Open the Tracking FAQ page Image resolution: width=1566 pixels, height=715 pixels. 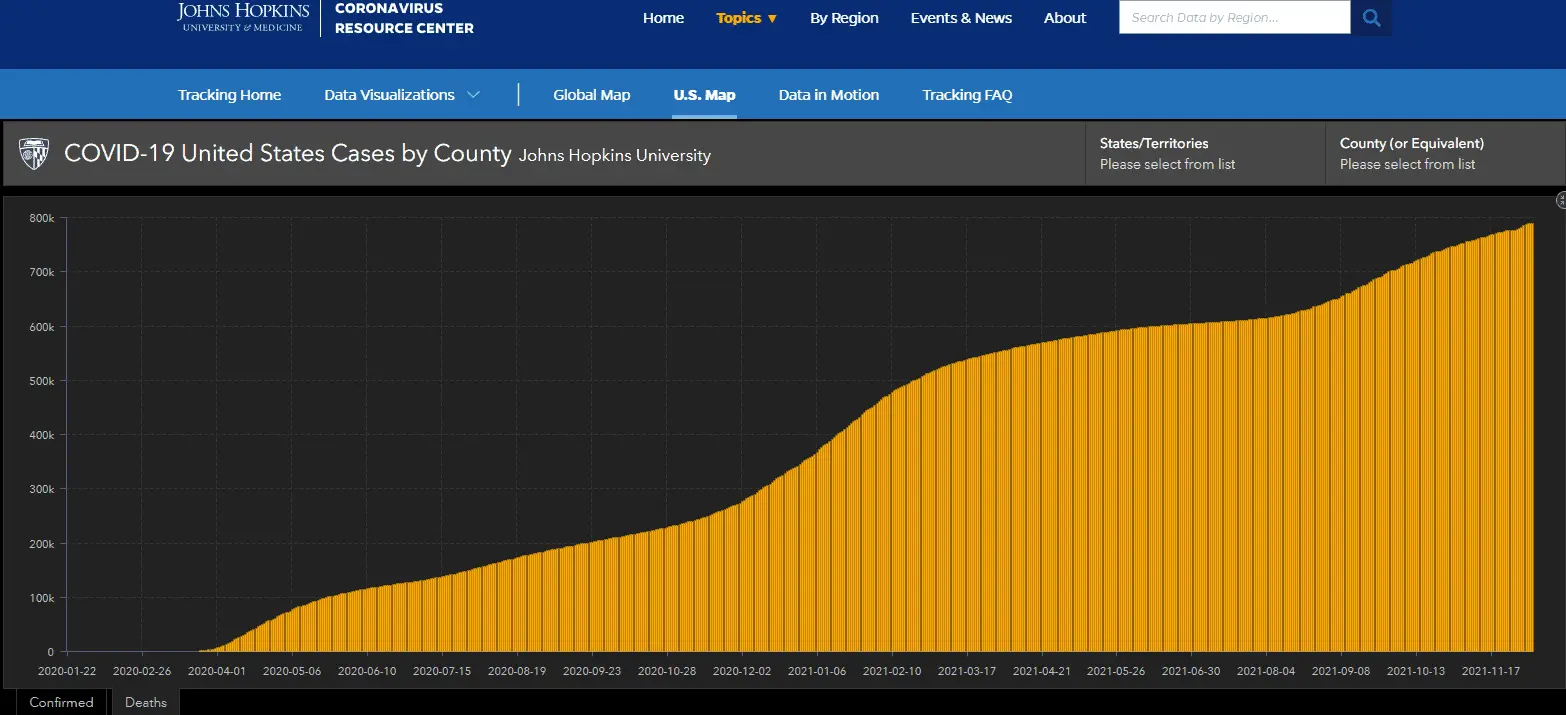coord(967,95)
